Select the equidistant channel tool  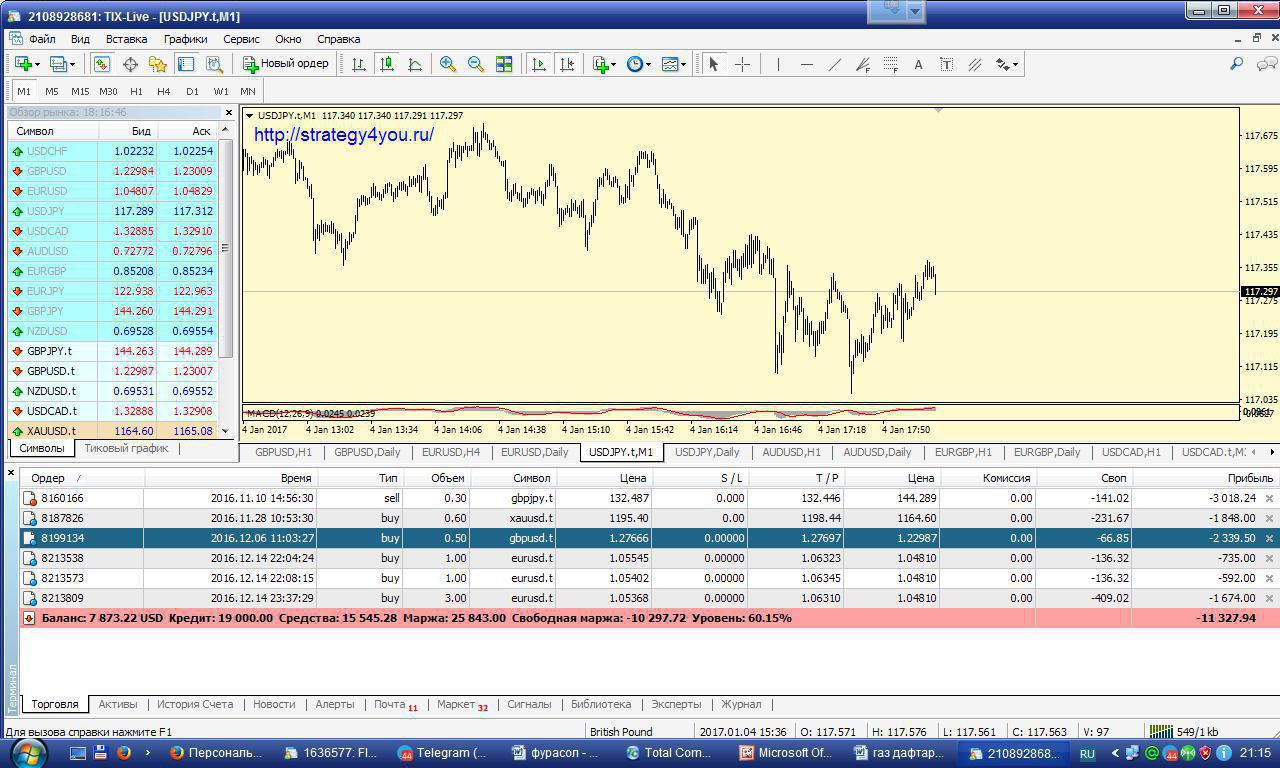pyautogui.click(x=974, y=64)
